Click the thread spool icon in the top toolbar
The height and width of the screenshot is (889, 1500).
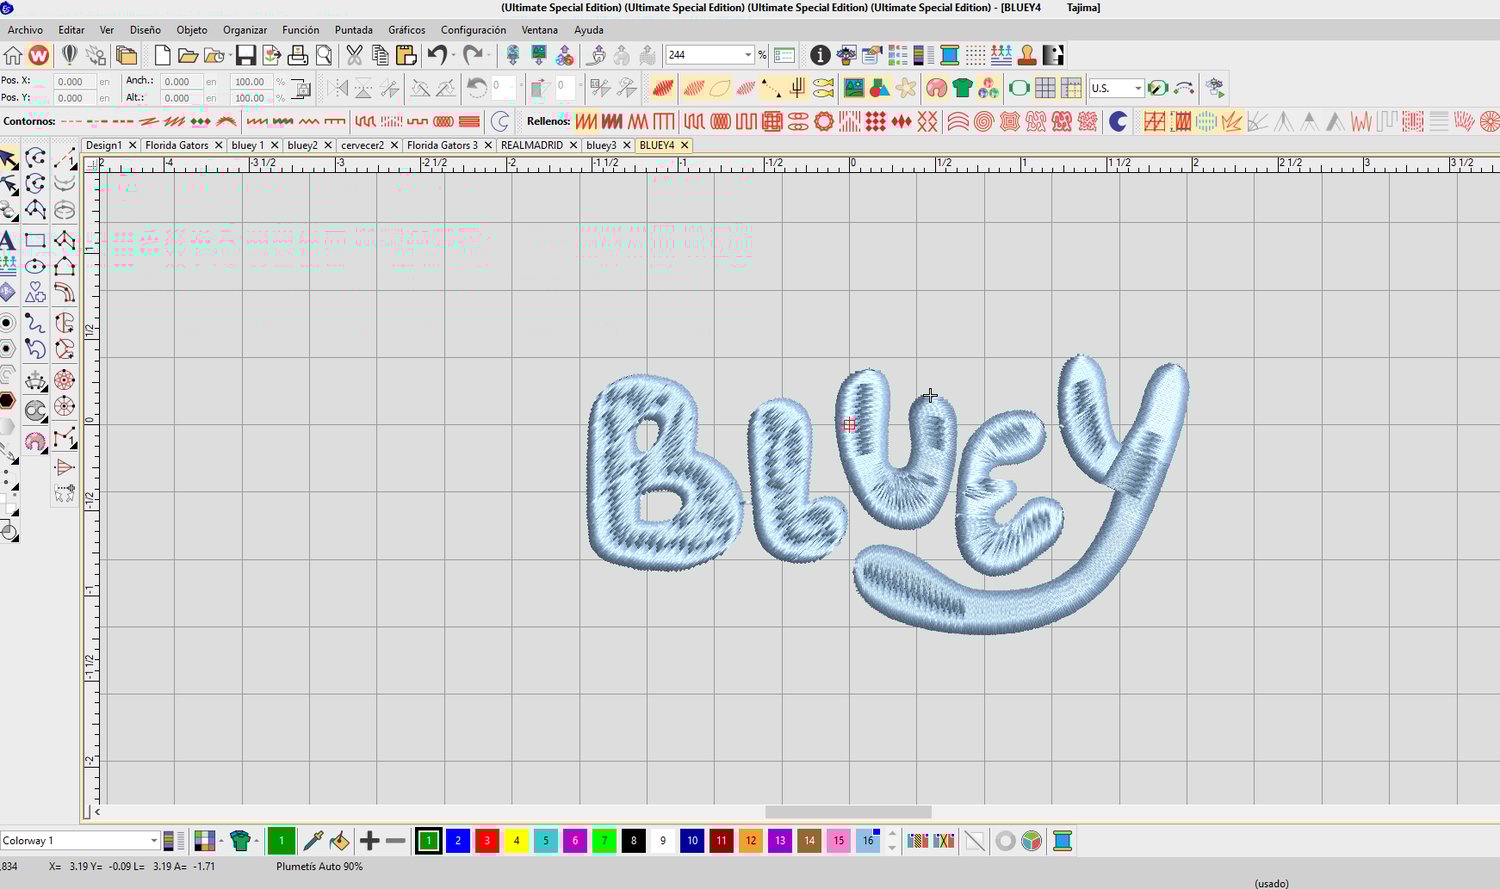coord(950,55)
